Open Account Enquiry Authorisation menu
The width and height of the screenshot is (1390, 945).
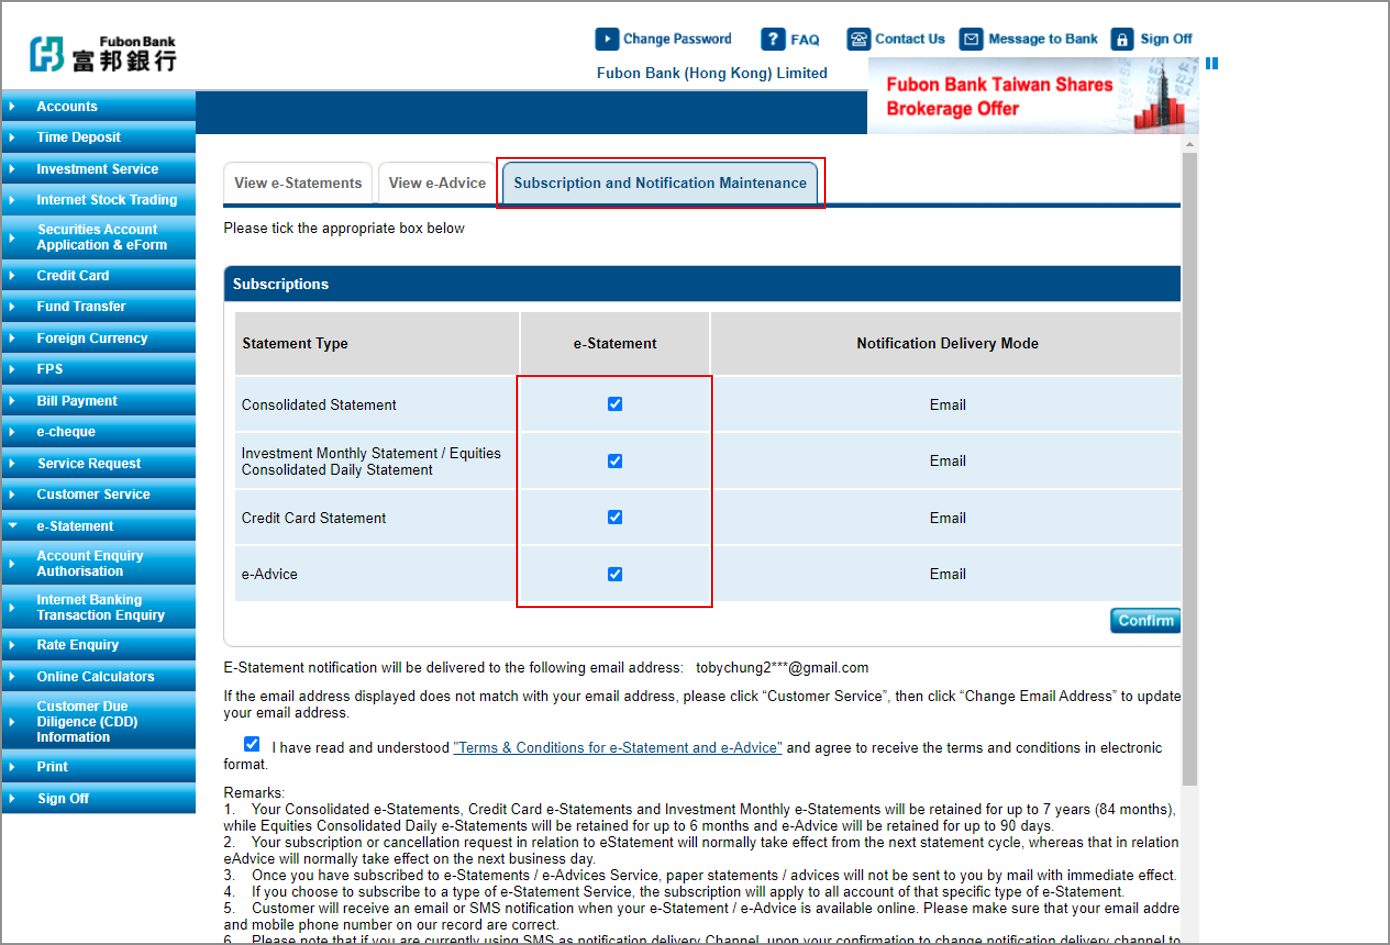(98, 563)
